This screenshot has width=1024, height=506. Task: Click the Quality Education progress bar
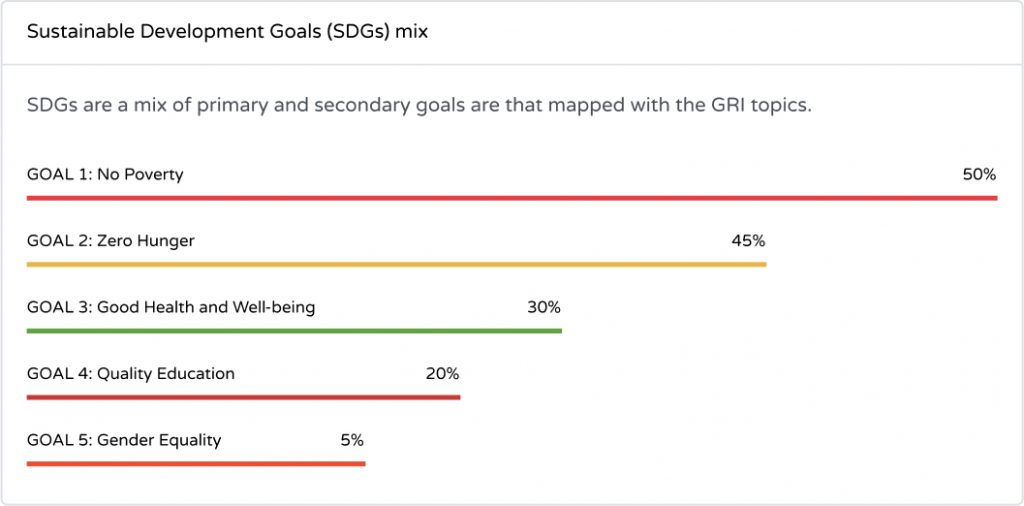click(244, 397)
